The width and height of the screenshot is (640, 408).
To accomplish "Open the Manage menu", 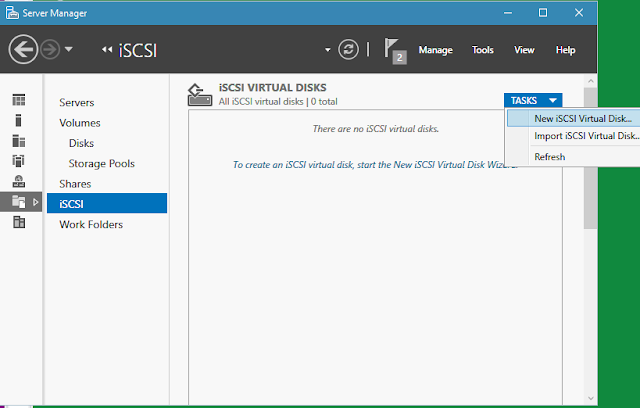I will pyautogui.click(x=435, y=50).
